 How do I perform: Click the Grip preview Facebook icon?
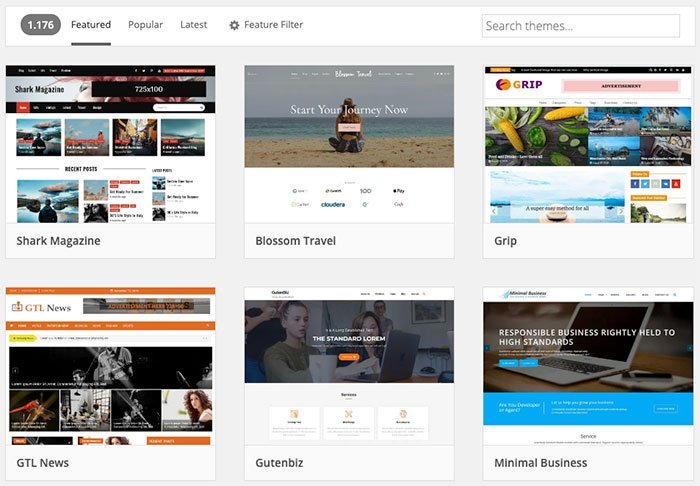click(x=635, y=184)
